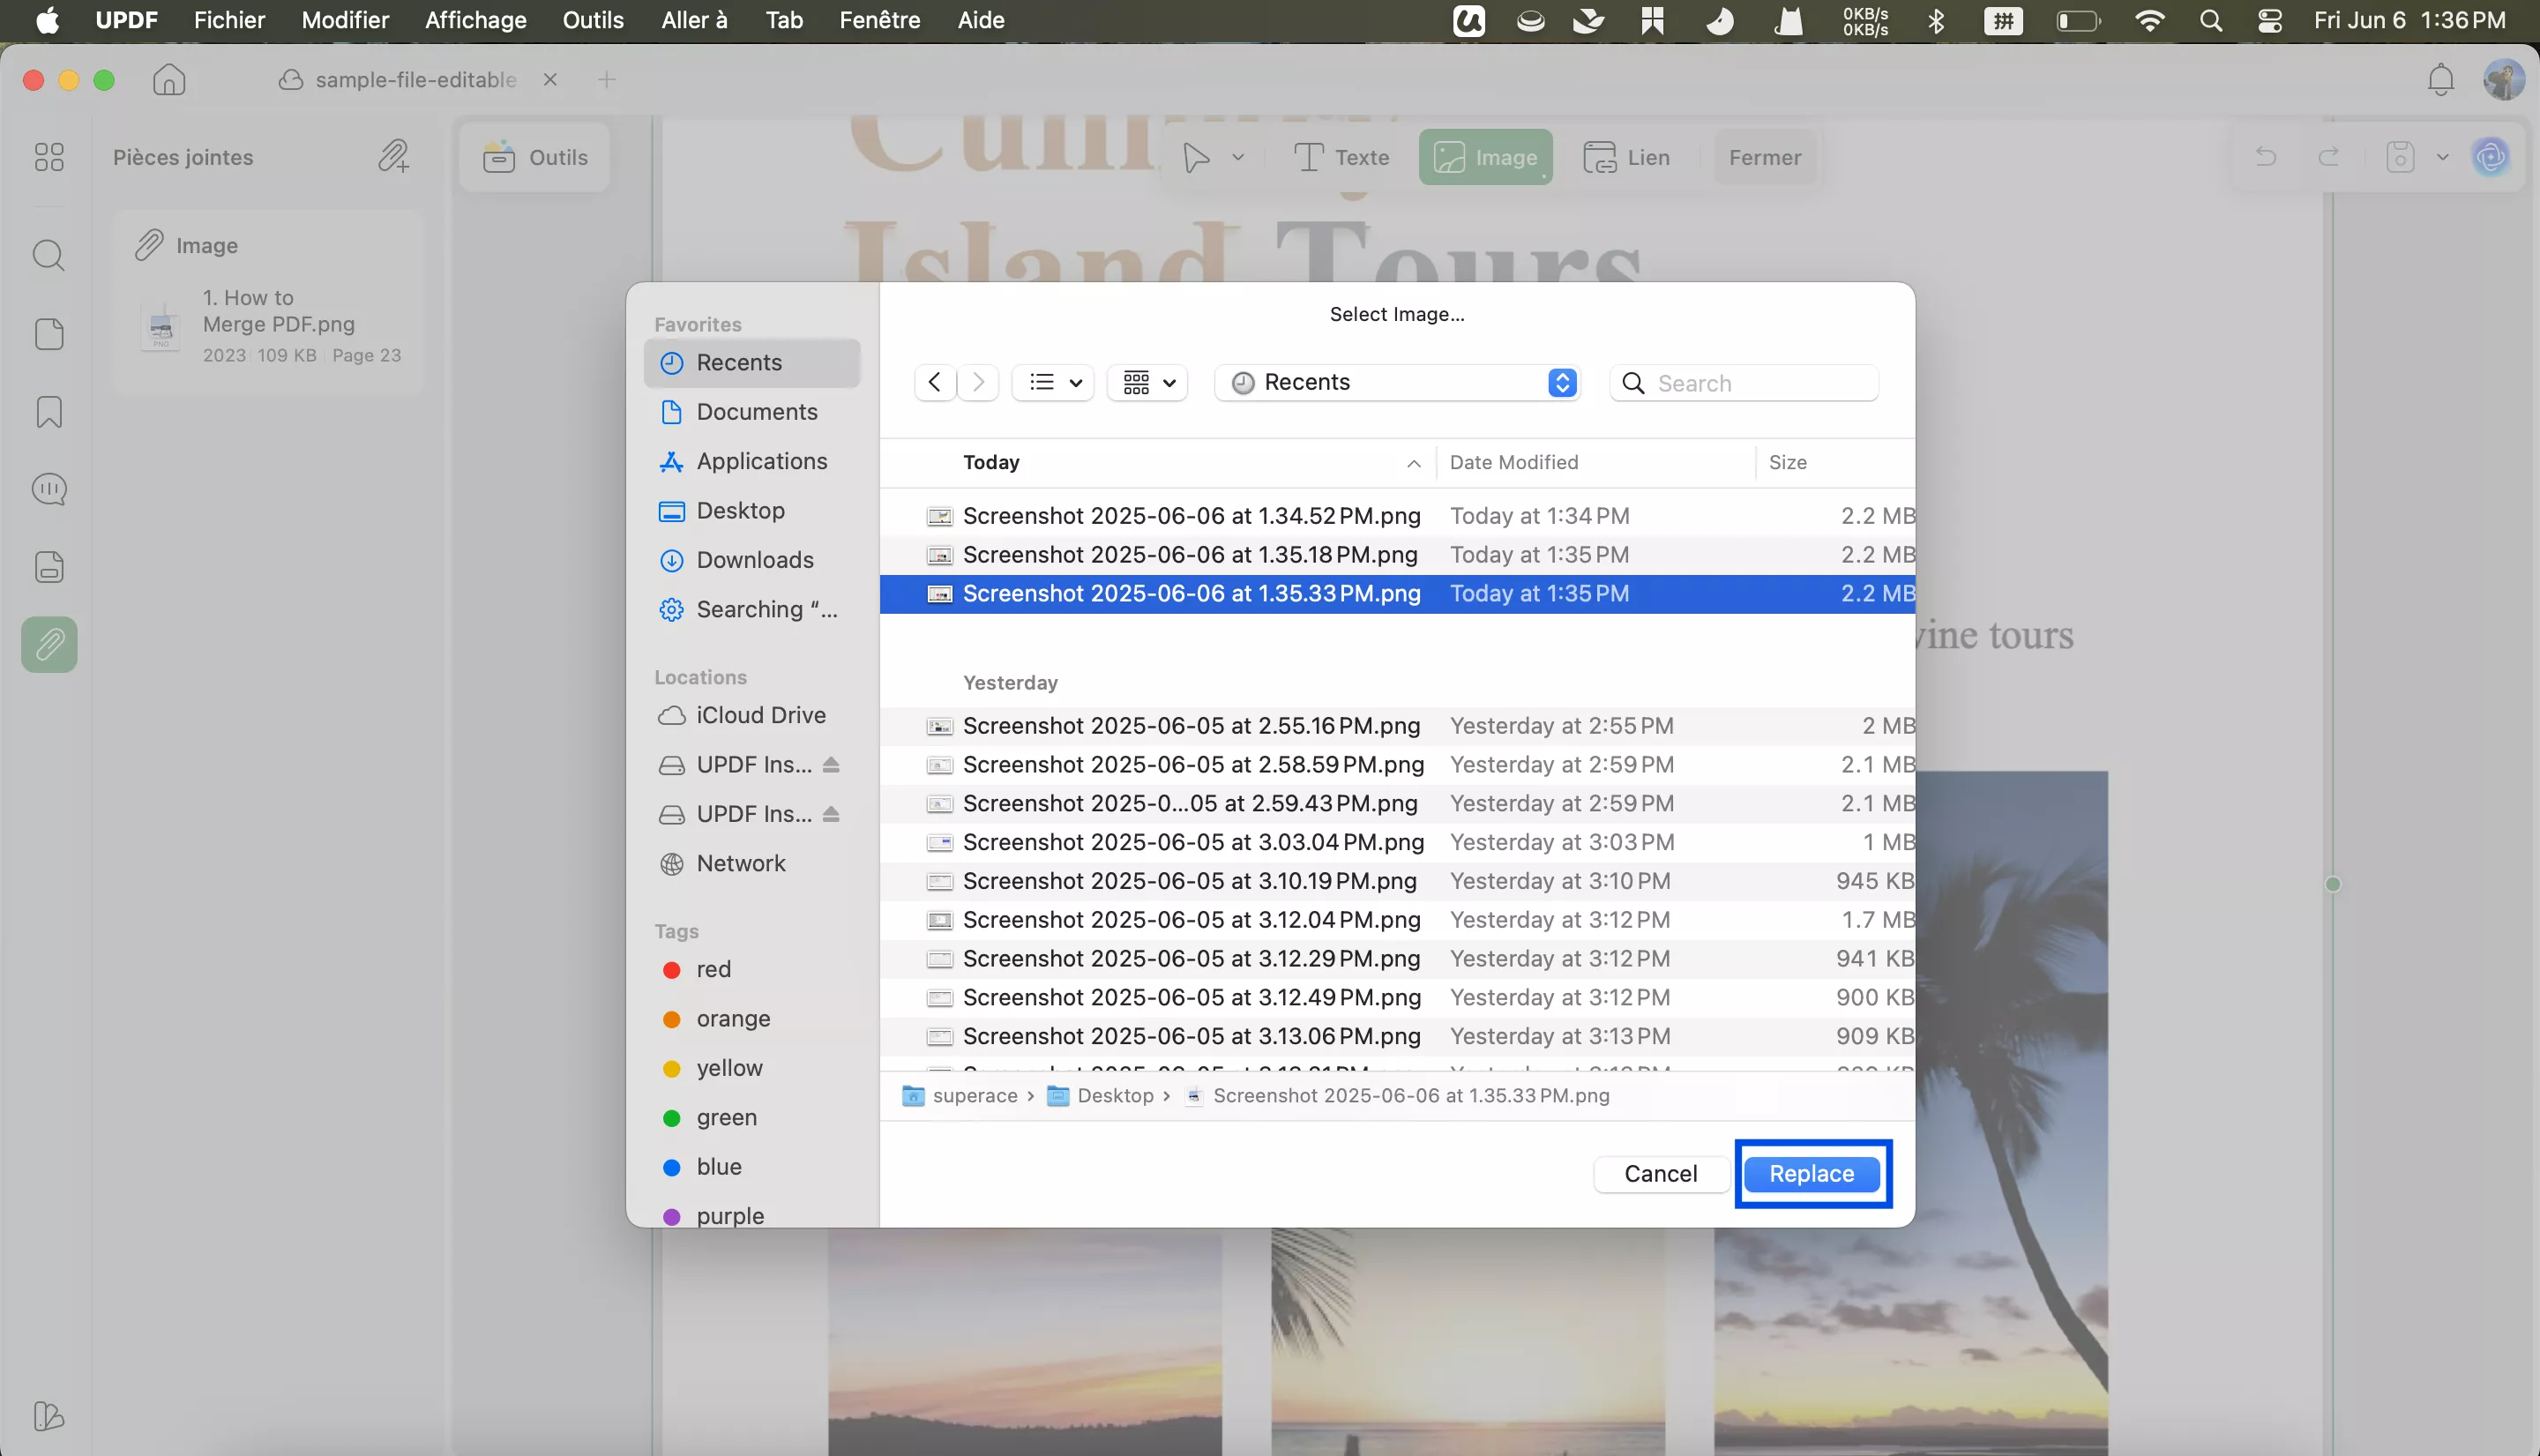Image resolution: width=2540 pixels, height=1456 pixels.
Task: Click the attachments paperclip sidebar icon
Action: (x=49, y=644)
